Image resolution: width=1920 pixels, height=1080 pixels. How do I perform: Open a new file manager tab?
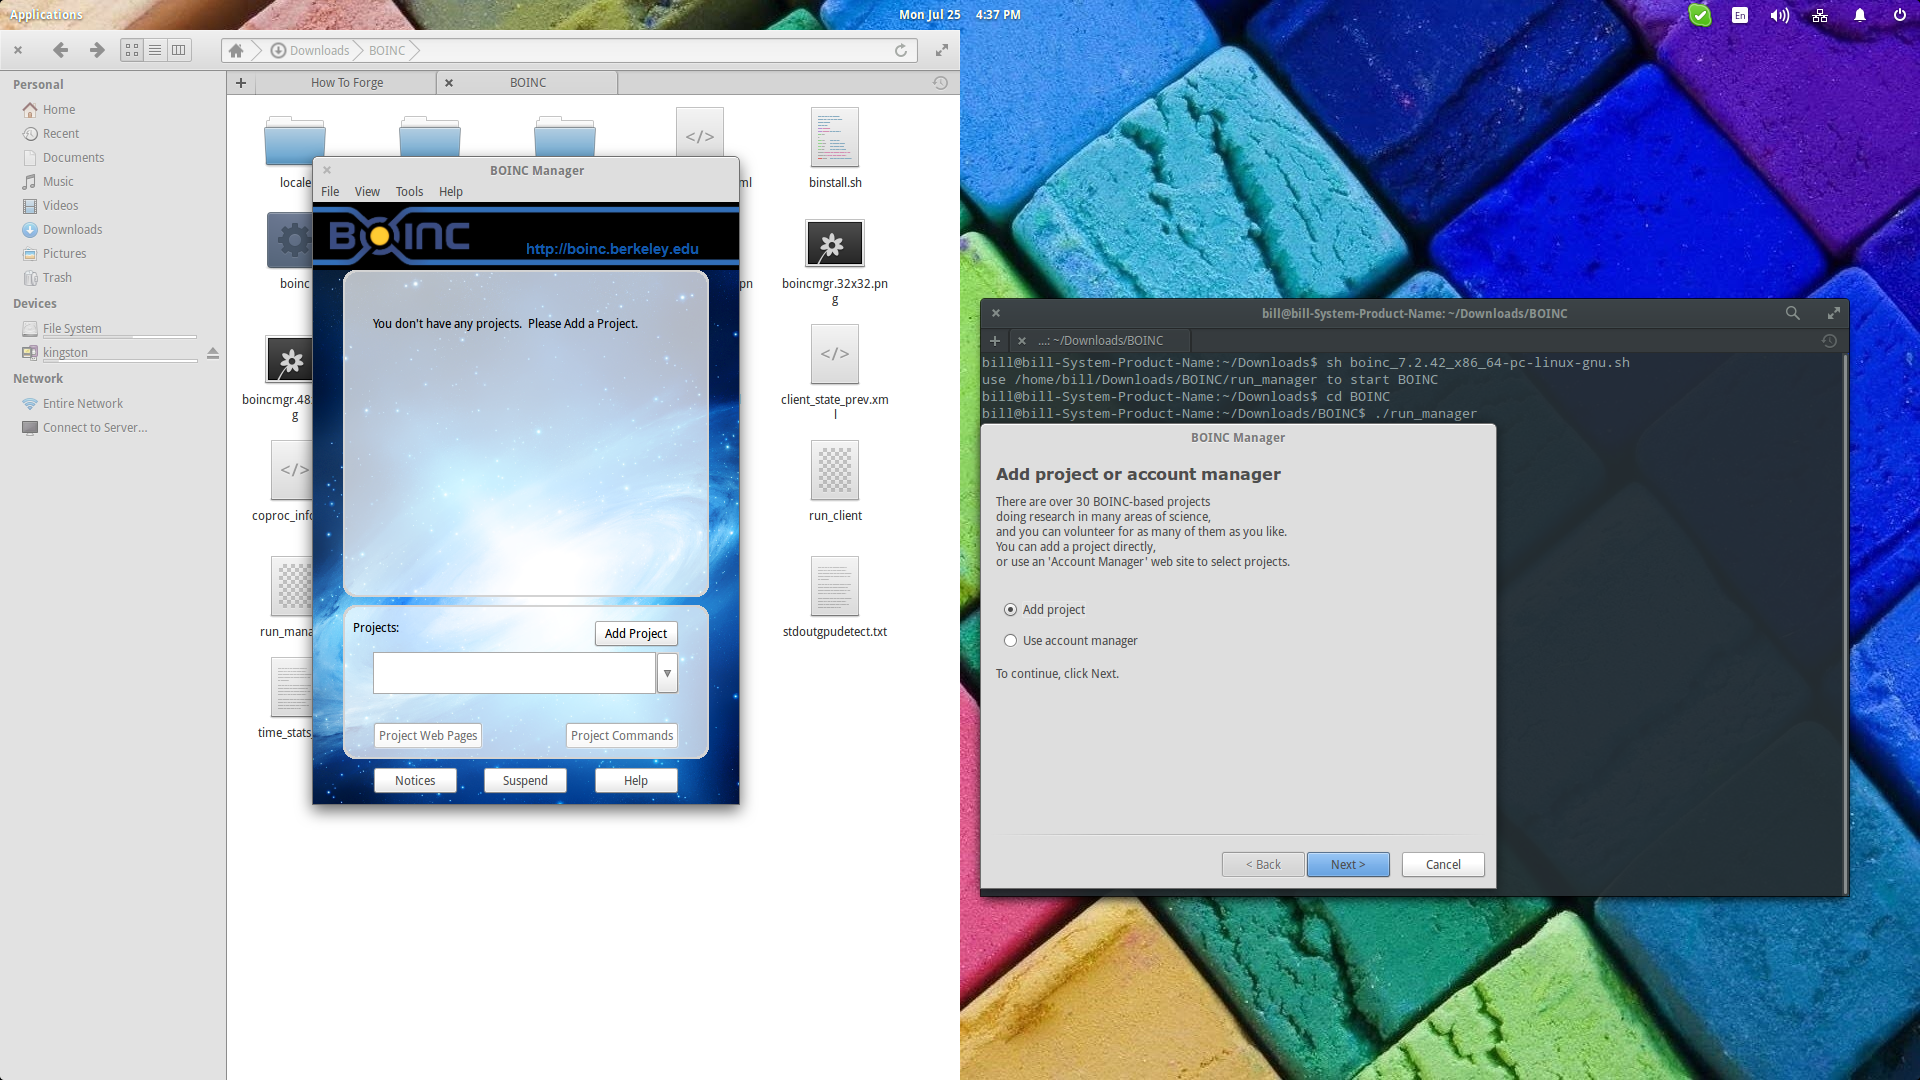pos(241,83)
